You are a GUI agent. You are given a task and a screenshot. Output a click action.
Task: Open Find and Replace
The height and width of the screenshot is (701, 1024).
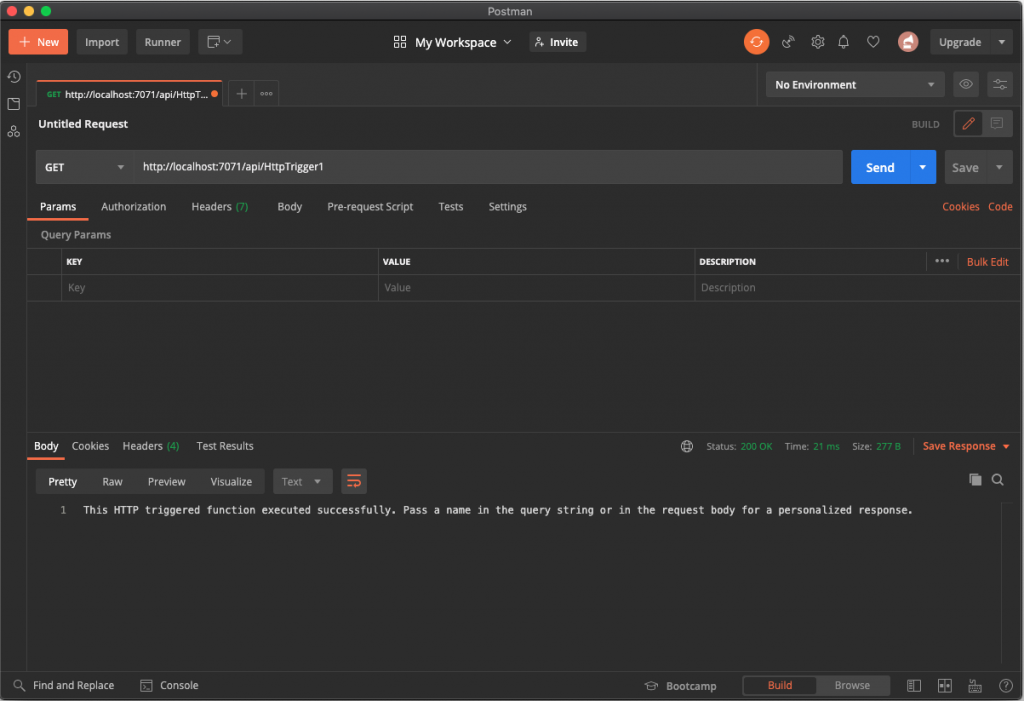tap(64, 685)
